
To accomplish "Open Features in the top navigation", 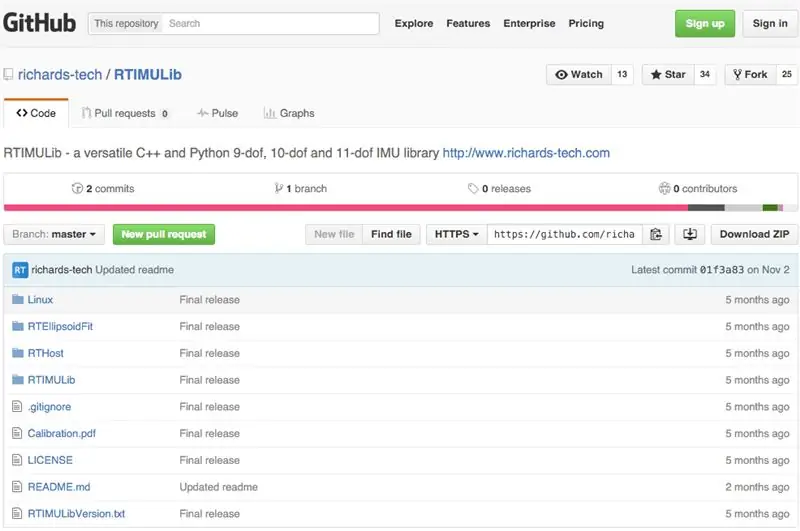I will (468, 23).
